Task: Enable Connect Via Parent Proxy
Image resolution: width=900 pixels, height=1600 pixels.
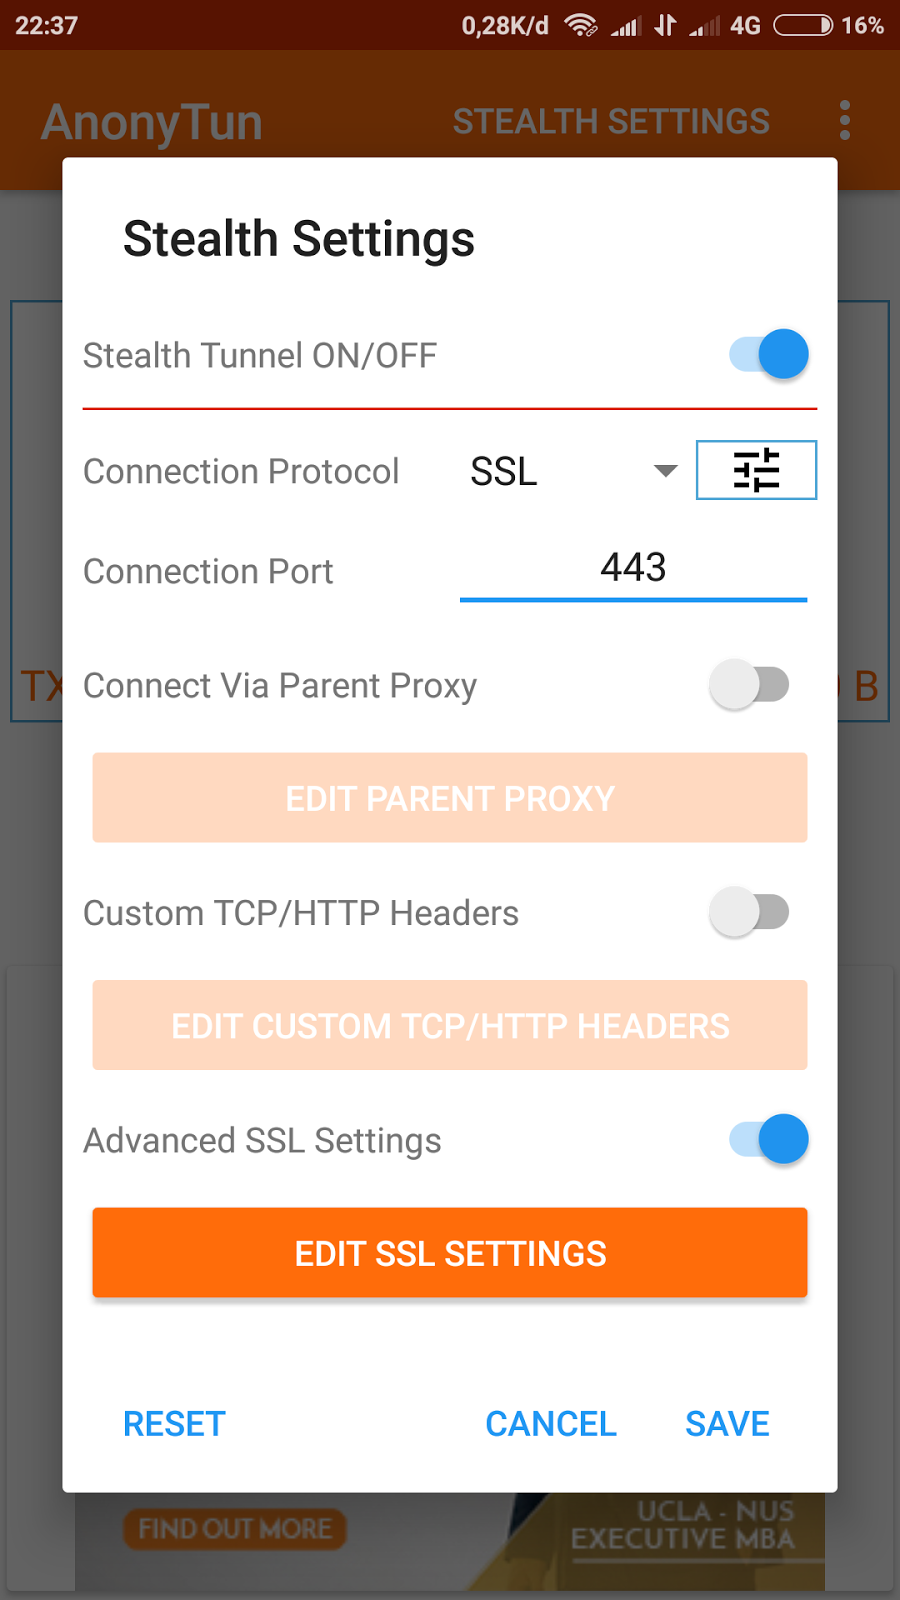Action: tap(750, 686)
